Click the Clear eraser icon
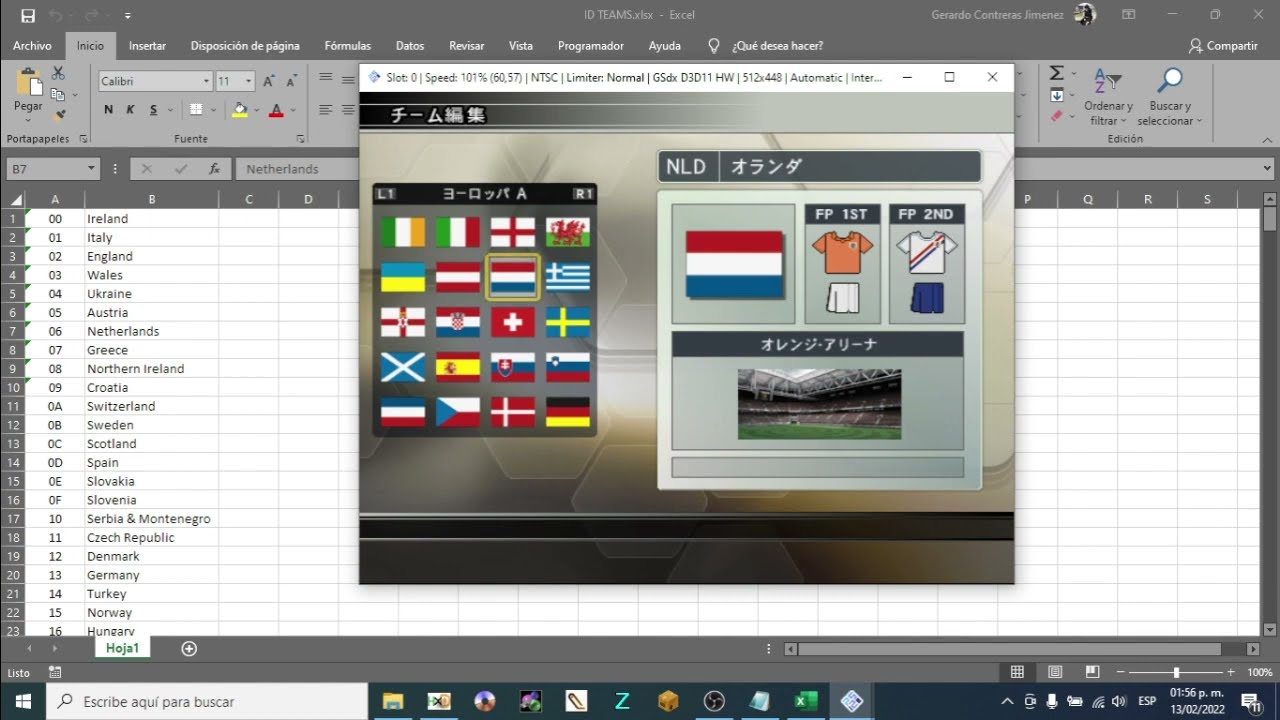1280x720 pixels. [1056, 116]
